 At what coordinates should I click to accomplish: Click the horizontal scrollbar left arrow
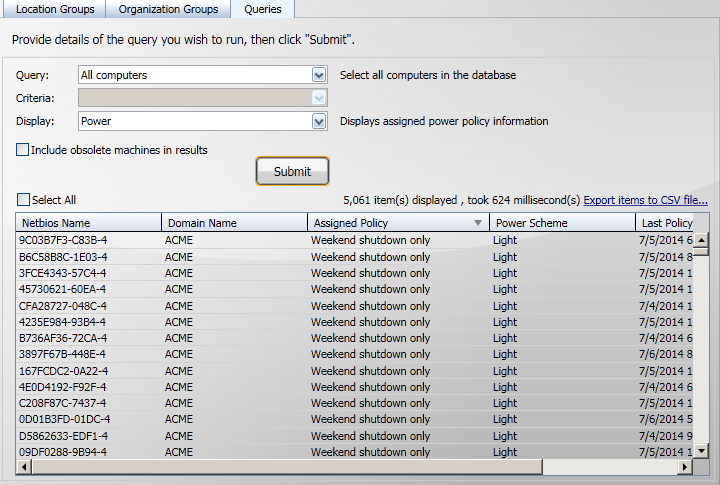coord(24,467)
